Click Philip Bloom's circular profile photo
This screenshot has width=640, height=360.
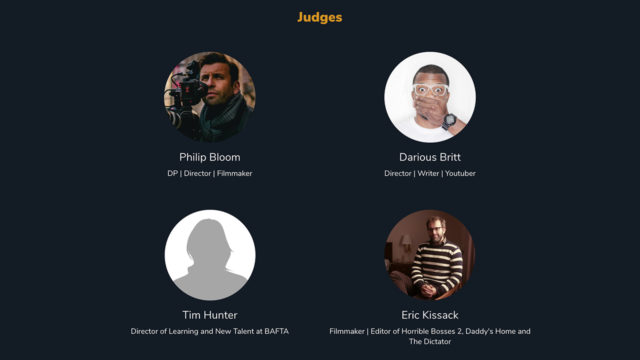click(210, 97)
